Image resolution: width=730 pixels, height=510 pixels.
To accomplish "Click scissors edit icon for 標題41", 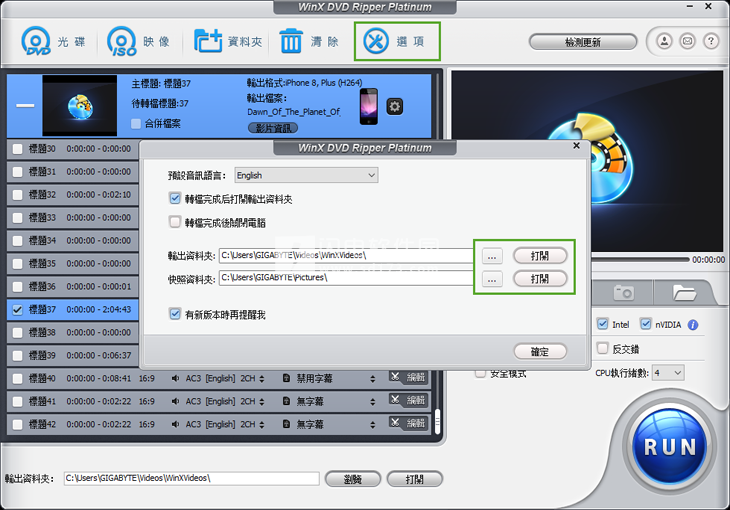I will pyautogui.click(x=395, y=400).
